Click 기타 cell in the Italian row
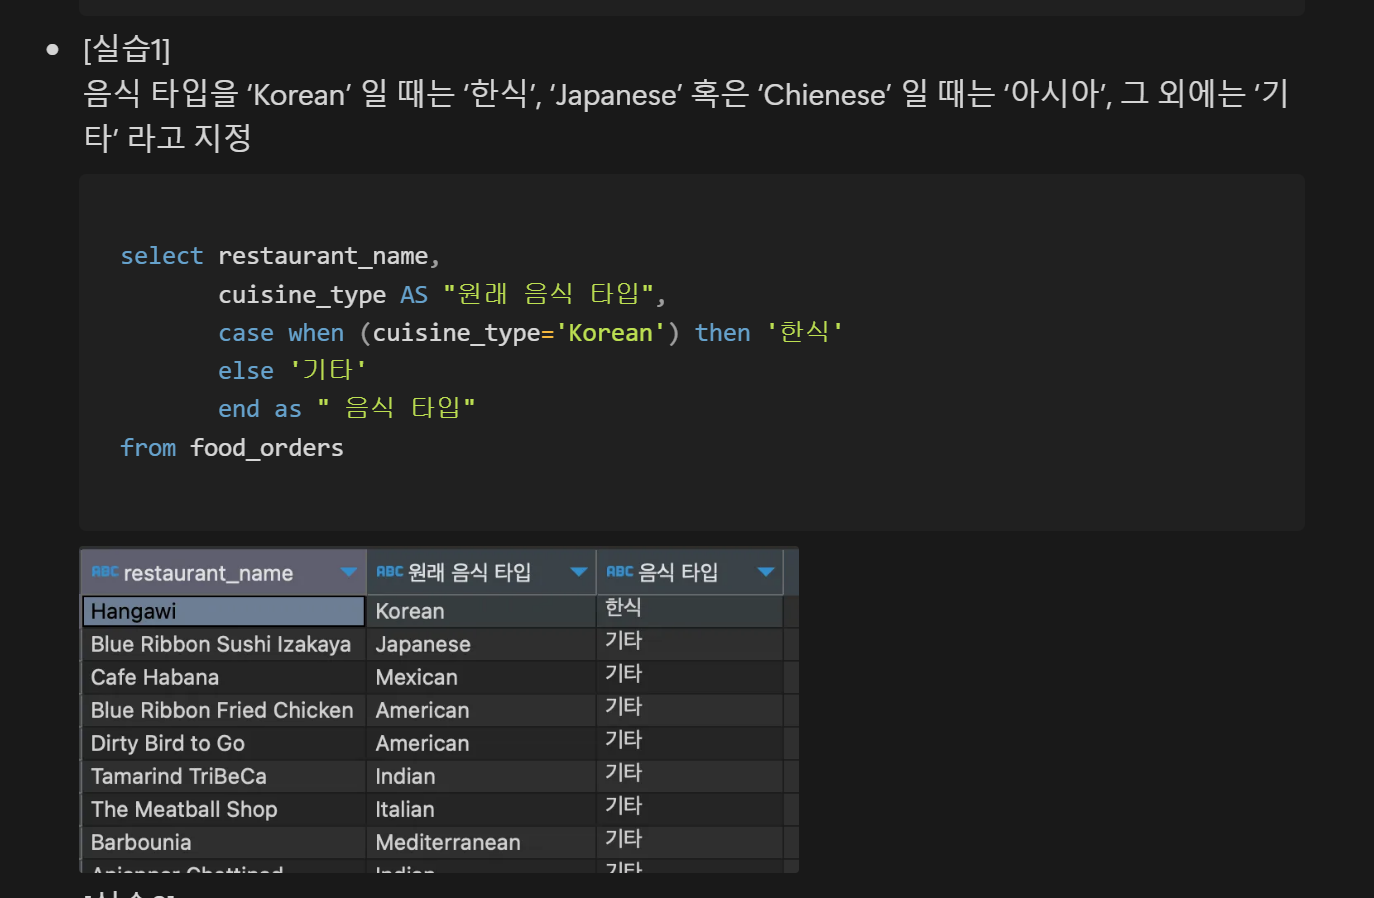 pos(690,809)
